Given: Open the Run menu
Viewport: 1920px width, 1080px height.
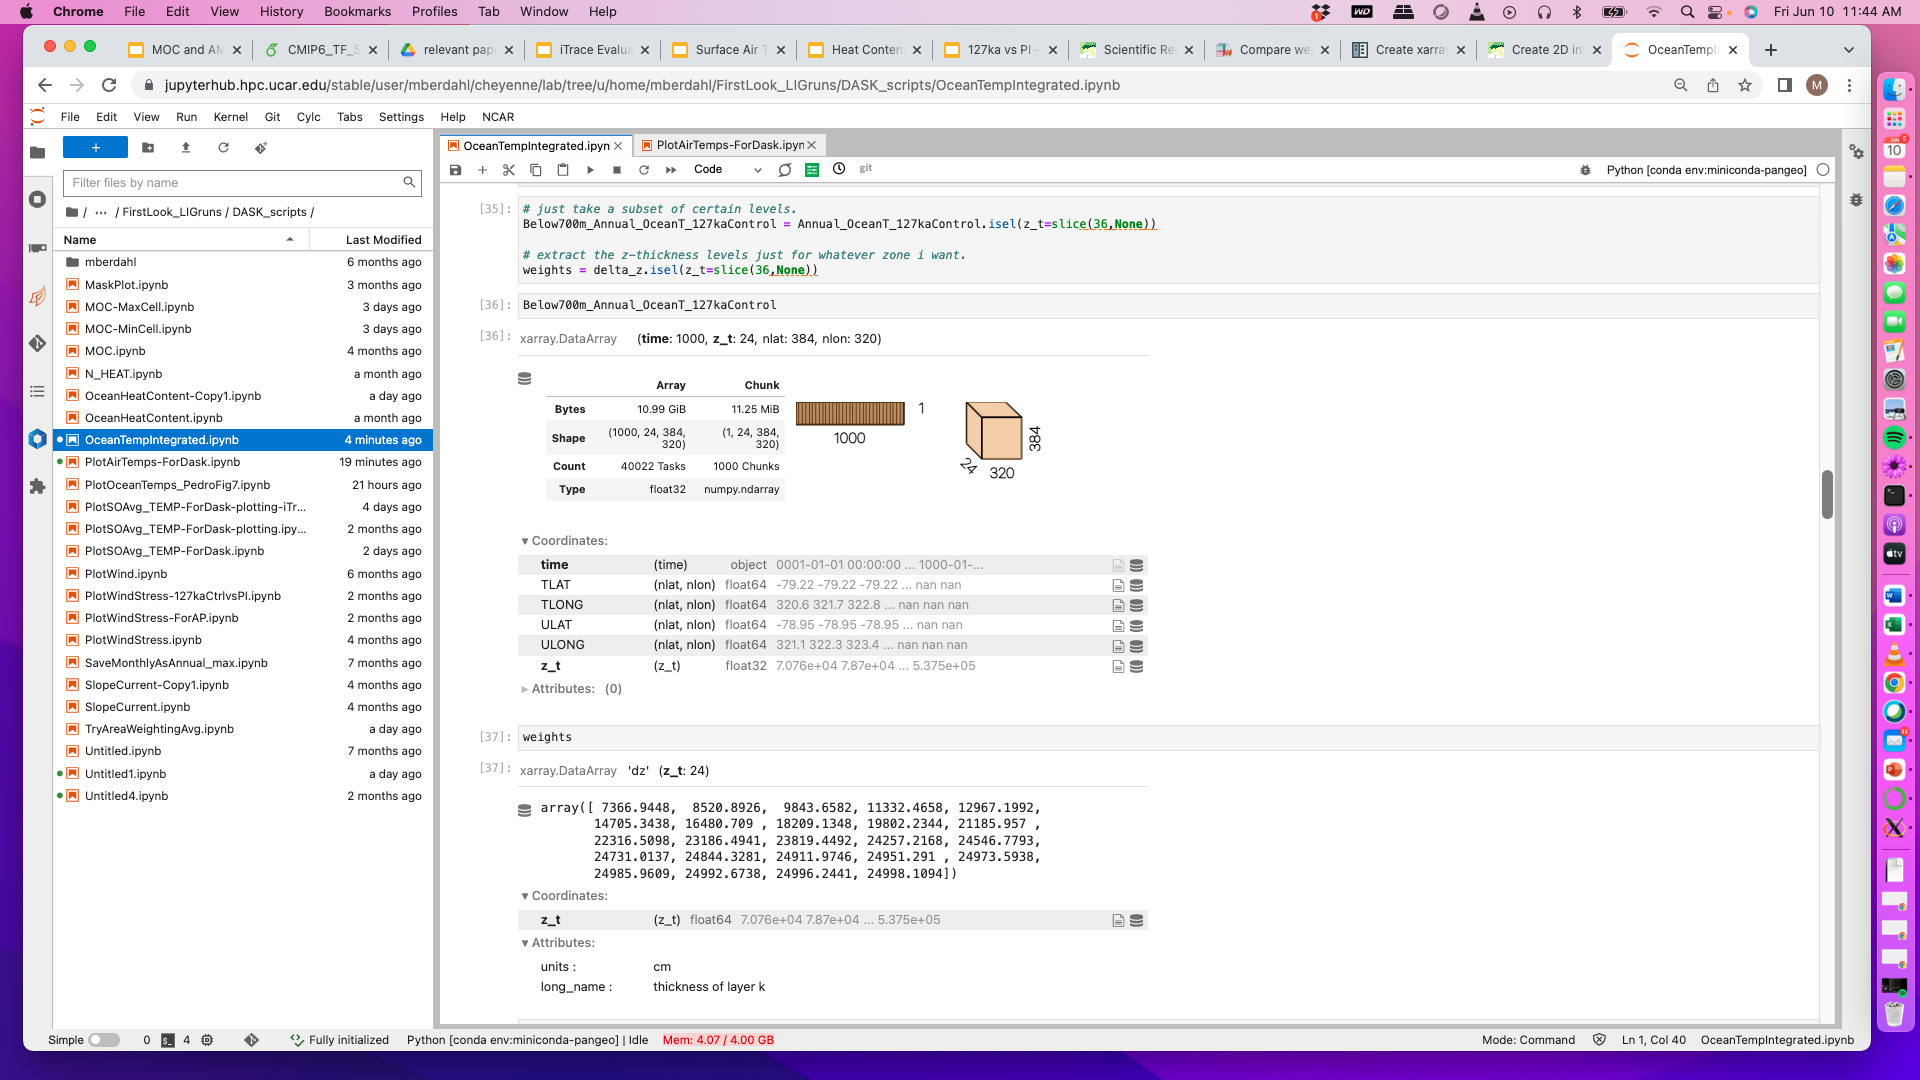Looking at the screenshot, I should click(186, 117).
